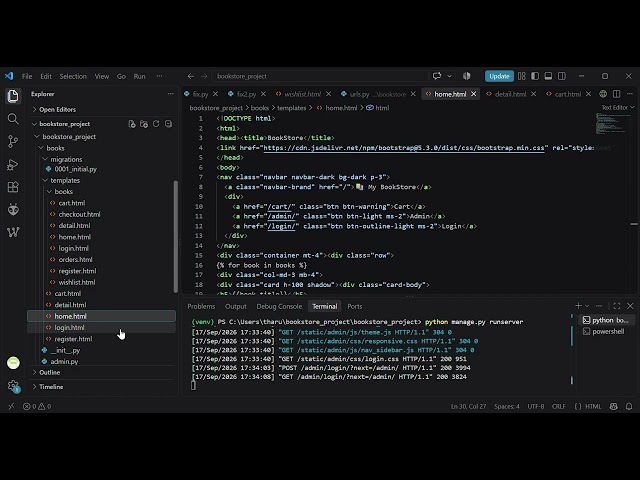This screenshot has height=480, width=640.
Task: Refresh the Explorer file tree
Action: [x=156, y=124]
